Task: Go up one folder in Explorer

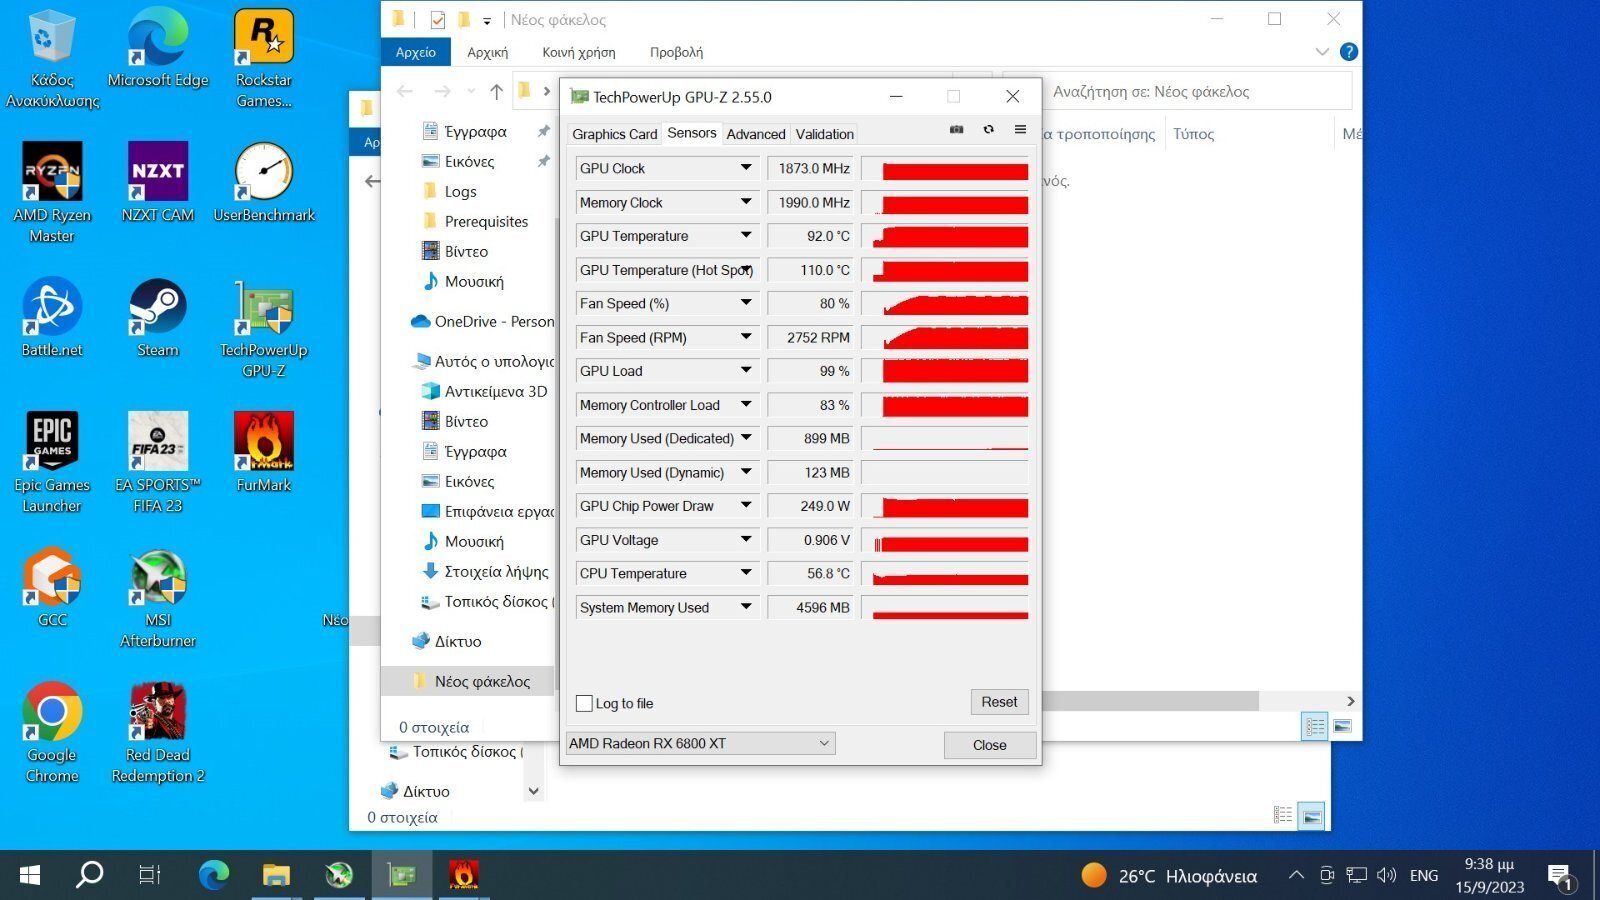Action: (x=496, y=92)
